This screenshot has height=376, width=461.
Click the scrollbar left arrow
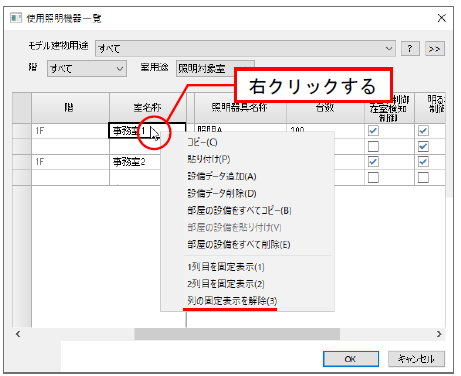click(18, 334)
